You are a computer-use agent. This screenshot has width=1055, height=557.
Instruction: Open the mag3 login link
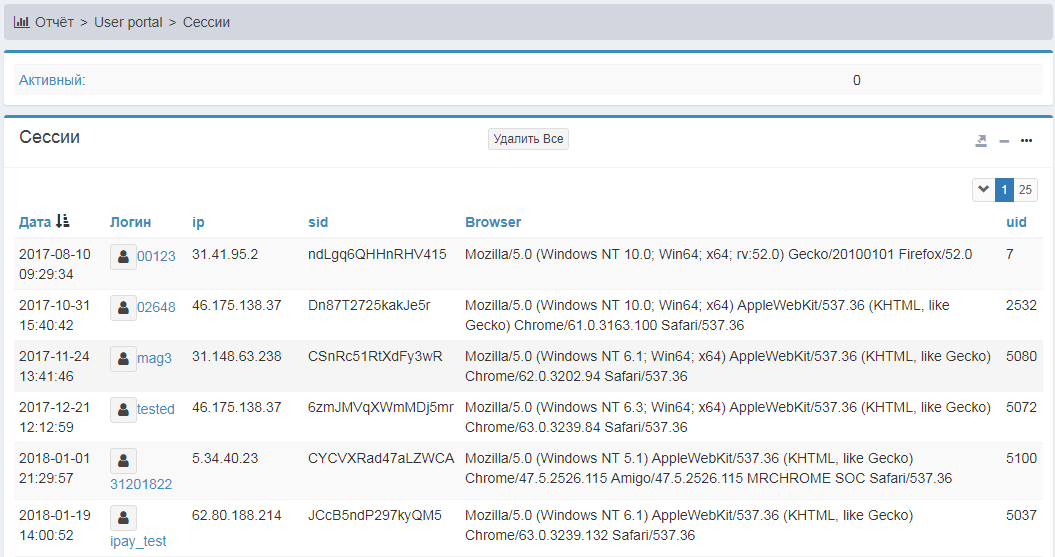(154, 359)
